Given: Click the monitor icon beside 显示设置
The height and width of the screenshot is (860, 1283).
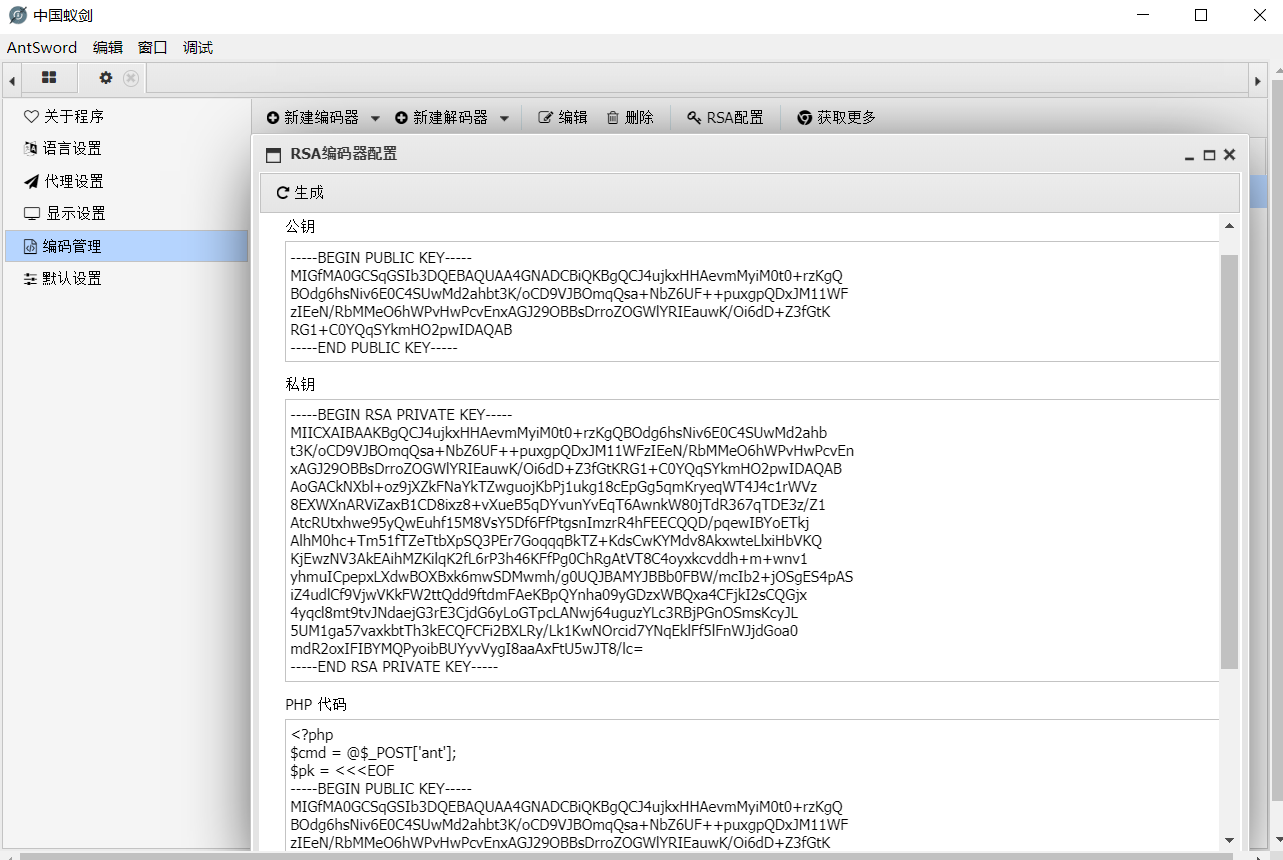Looking at the screenshot, I should 32,214.
